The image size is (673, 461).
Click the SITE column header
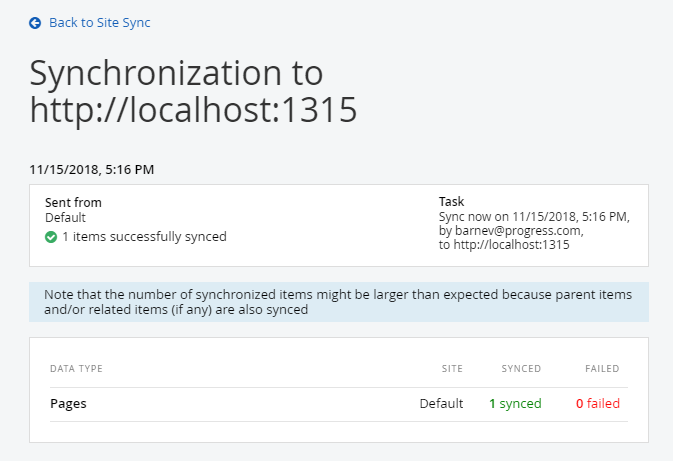452,369
